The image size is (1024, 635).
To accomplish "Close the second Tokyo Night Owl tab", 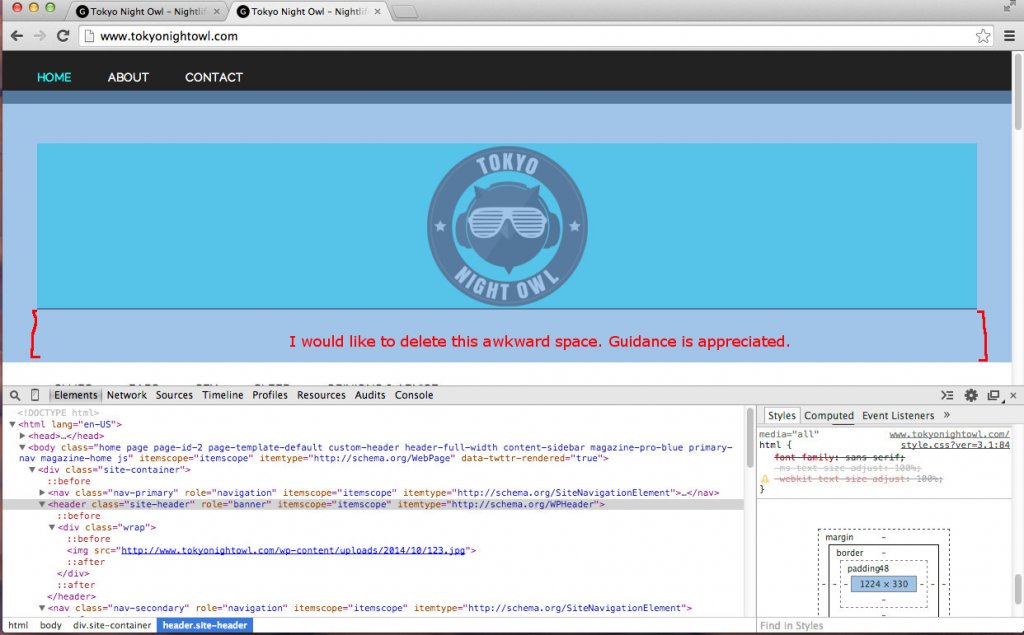I will pos(377,12).
